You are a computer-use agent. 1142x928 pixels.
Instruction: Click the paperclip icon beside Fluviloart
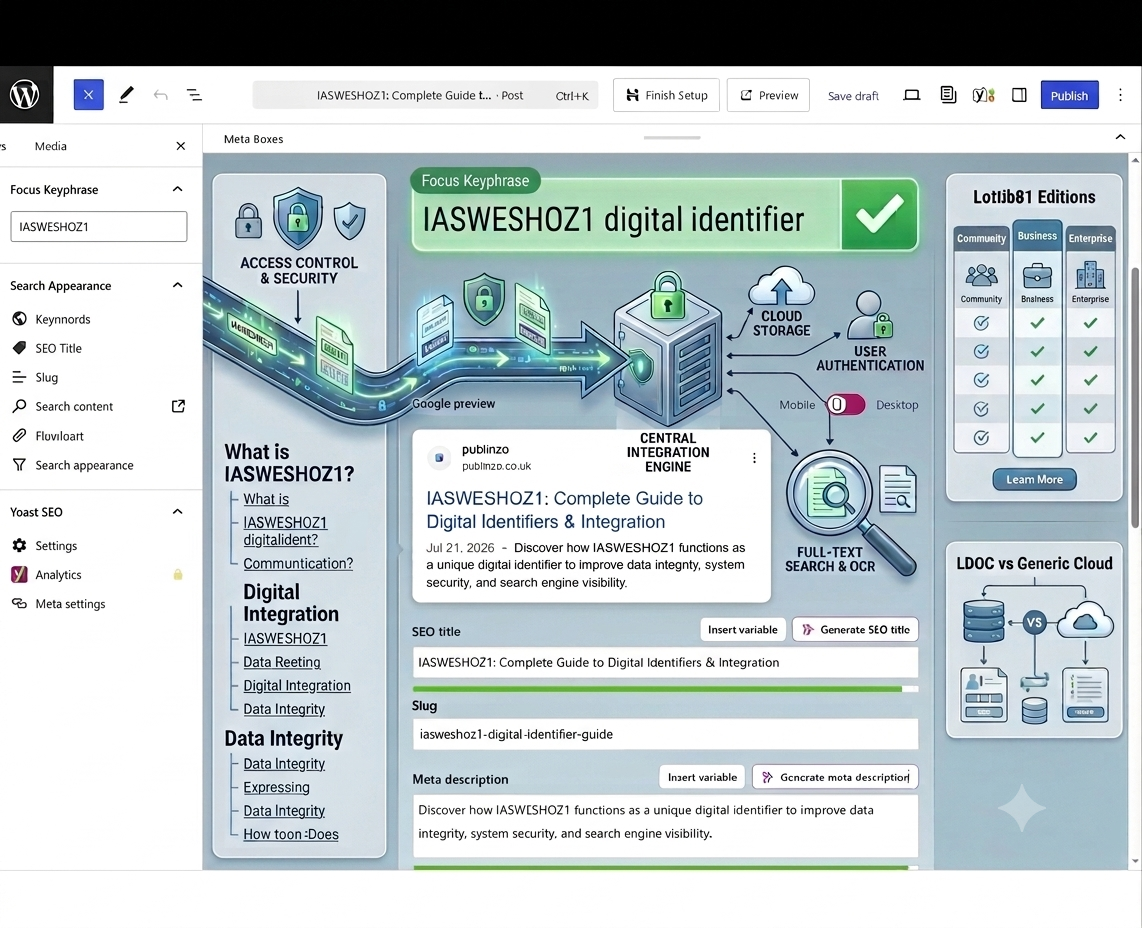(20, 436)
